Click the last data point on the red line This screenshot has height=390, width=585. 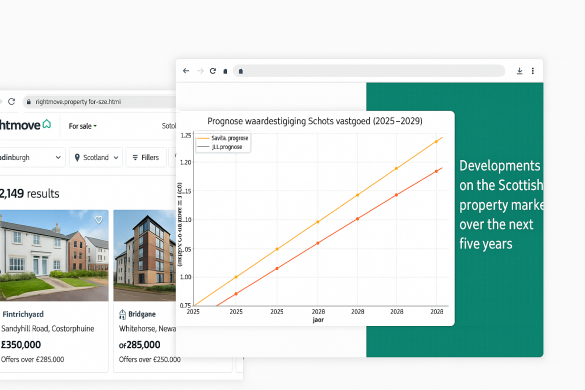(x=436, y=172)
